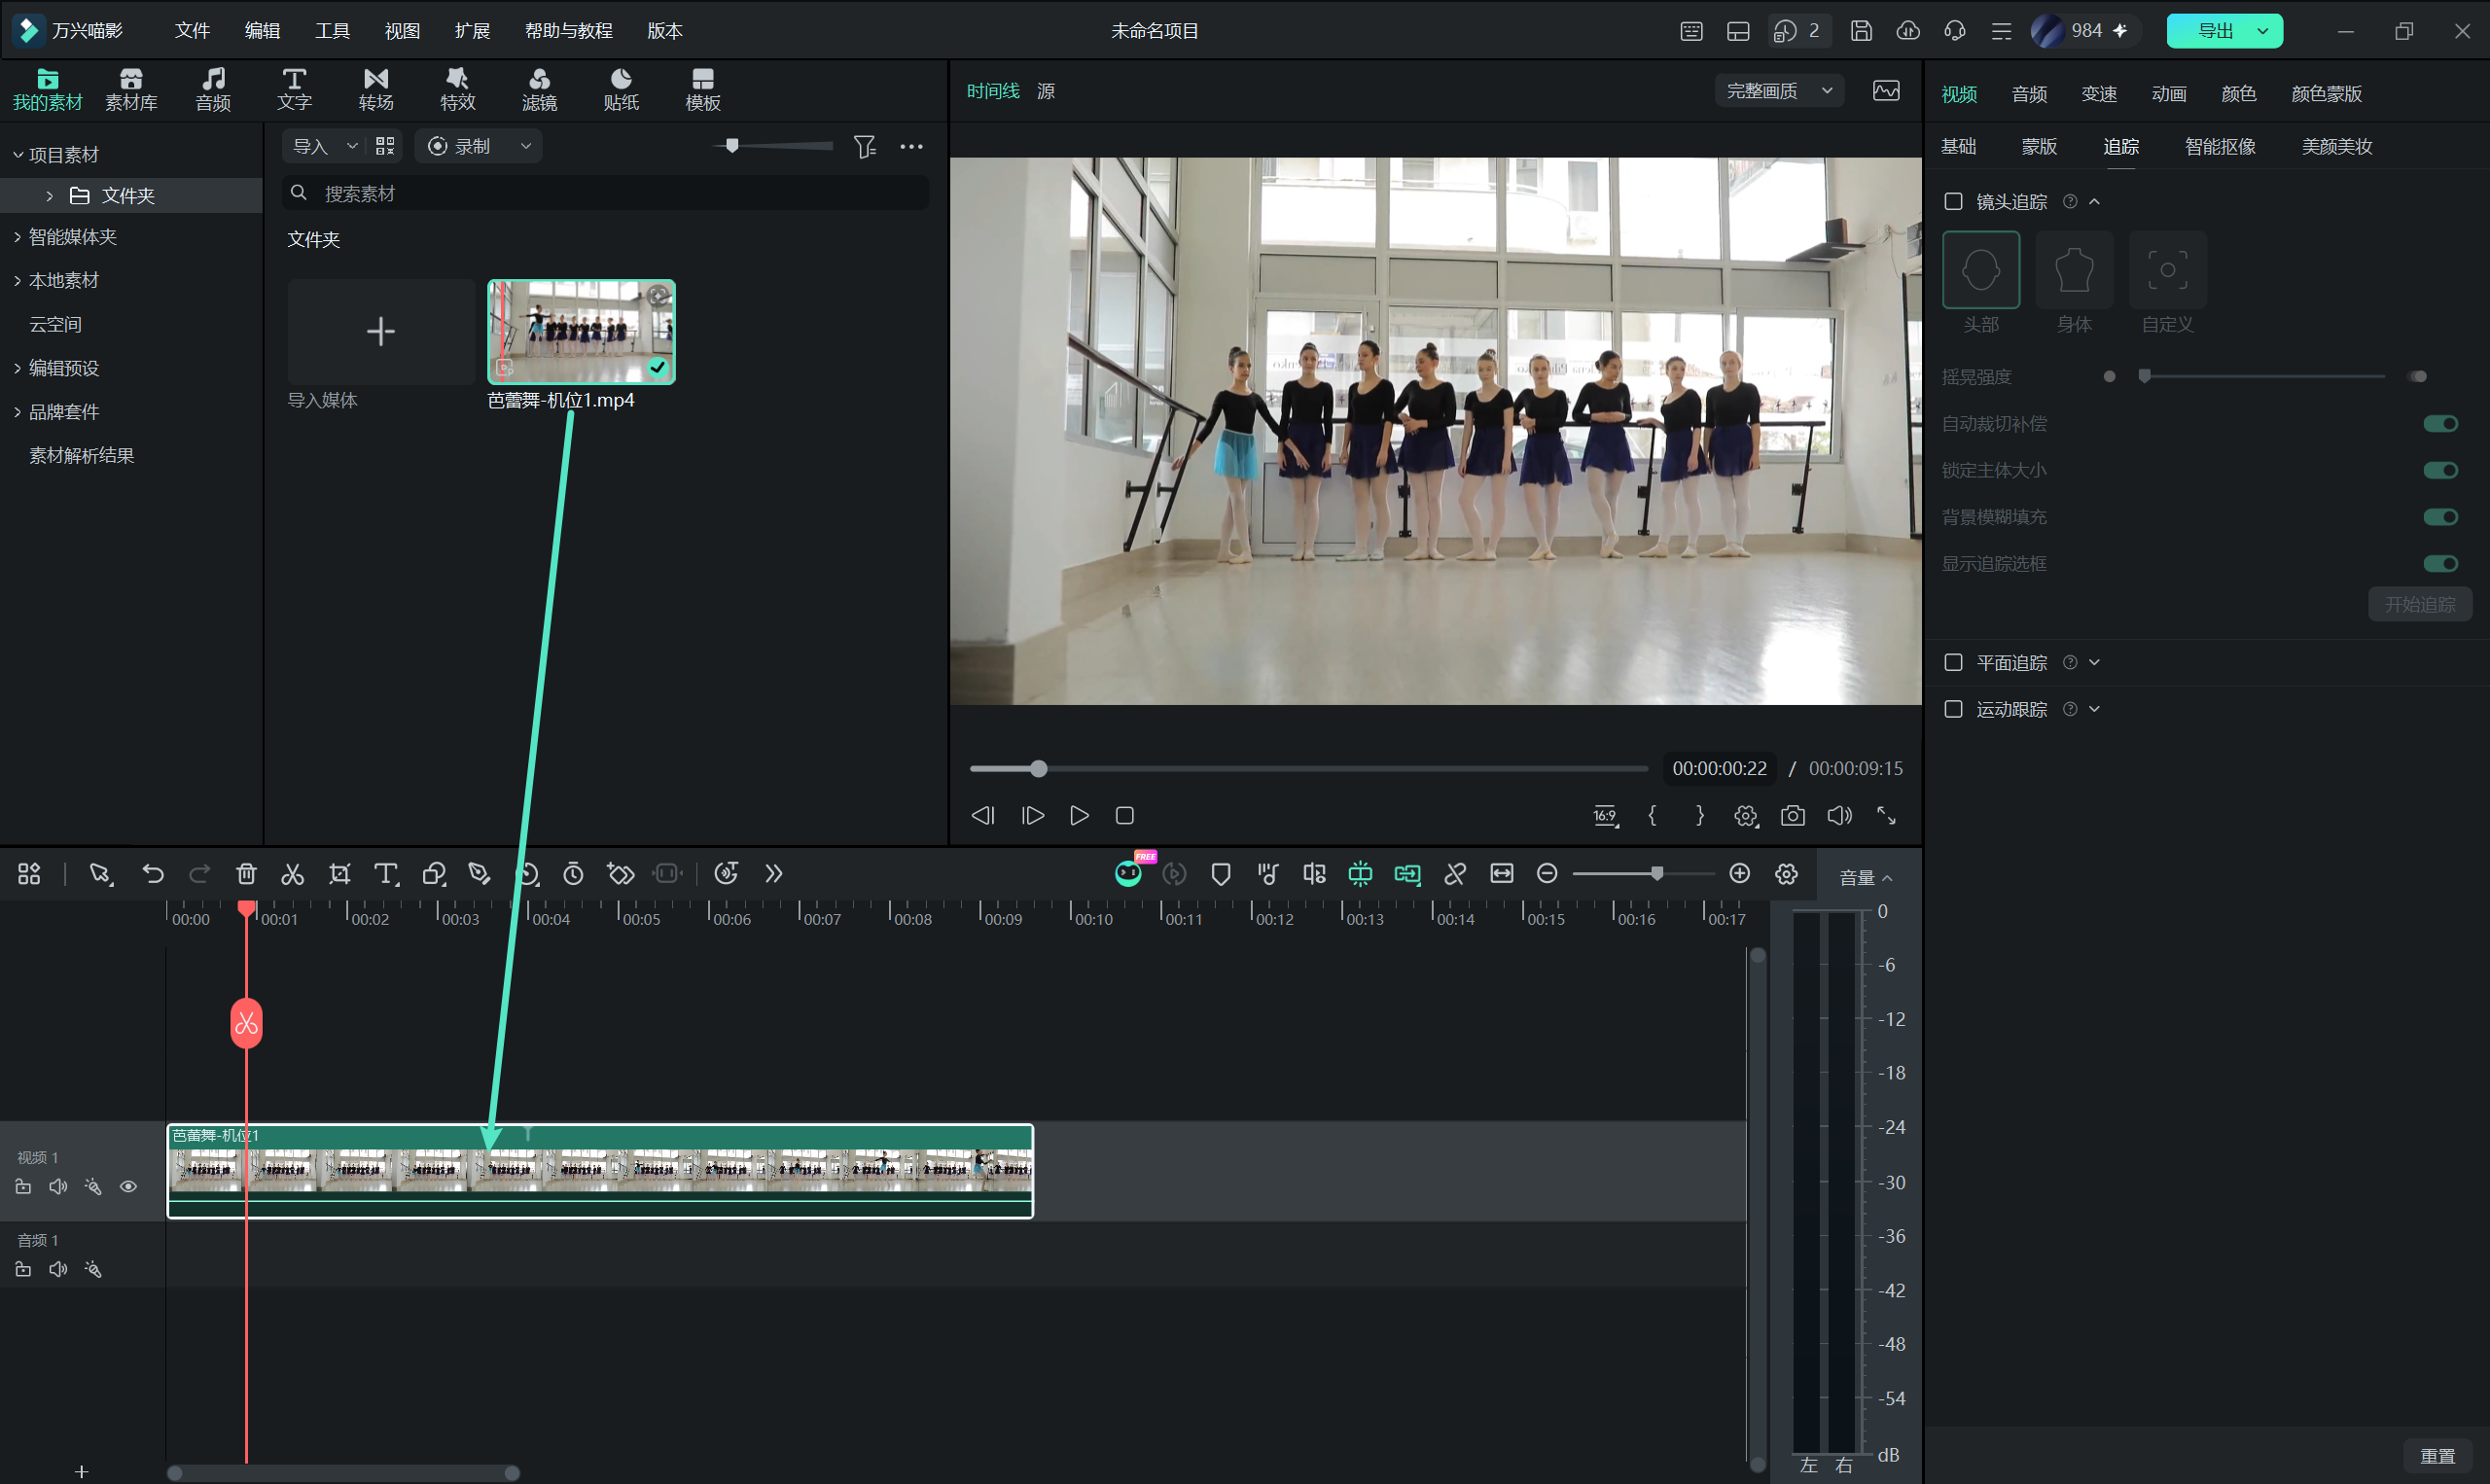The height and width of the screenshot is (1484, 2490).
Task: Open the 完整画质 quality dropdown
Action: (x=1779, y=91)
